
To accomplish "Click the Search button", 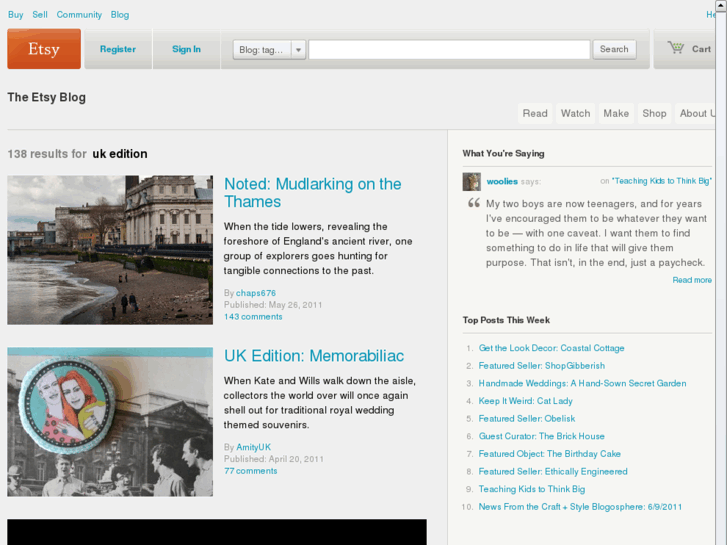I will coord(614,49).
